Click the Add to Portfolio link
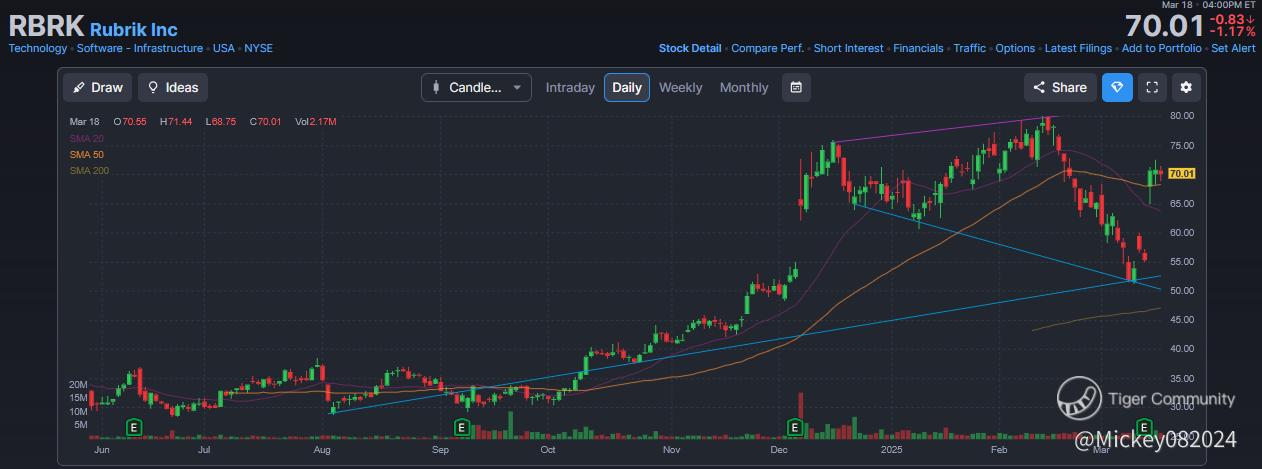 (x=1162, y=48)
